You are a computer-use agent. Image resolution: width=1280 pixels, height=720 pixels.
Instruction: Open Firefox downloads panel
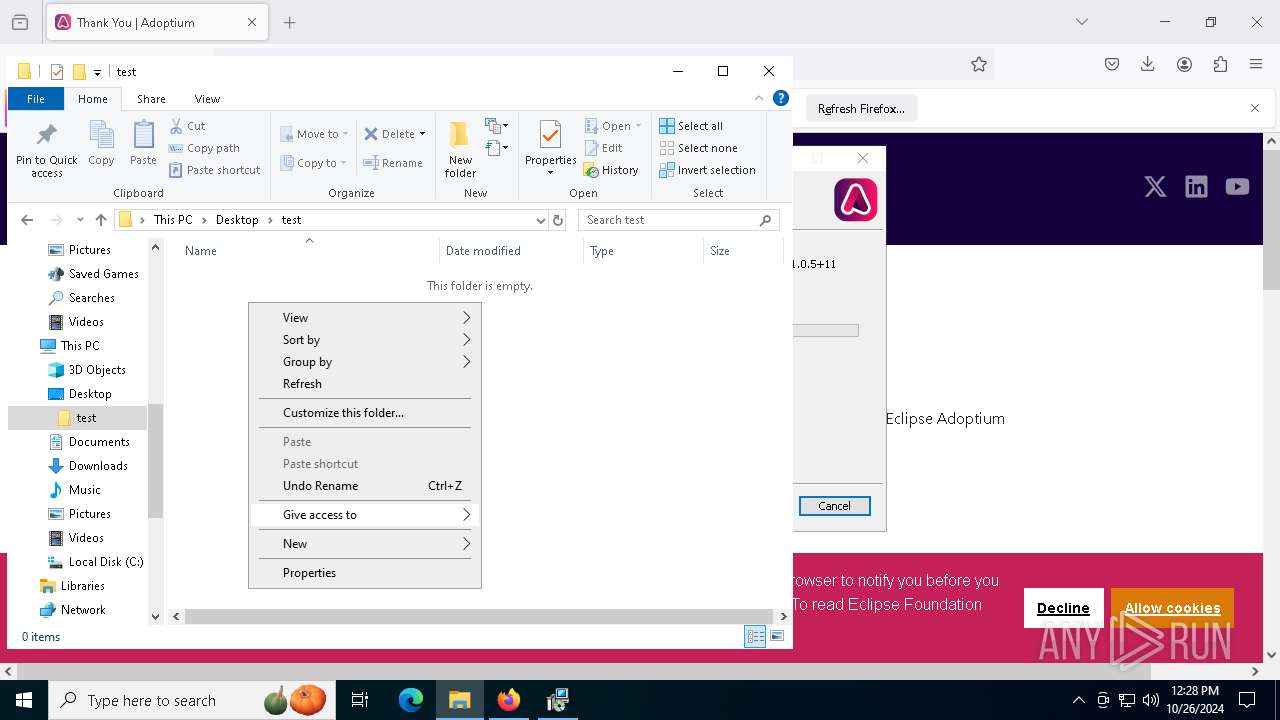coord(1148,64)
